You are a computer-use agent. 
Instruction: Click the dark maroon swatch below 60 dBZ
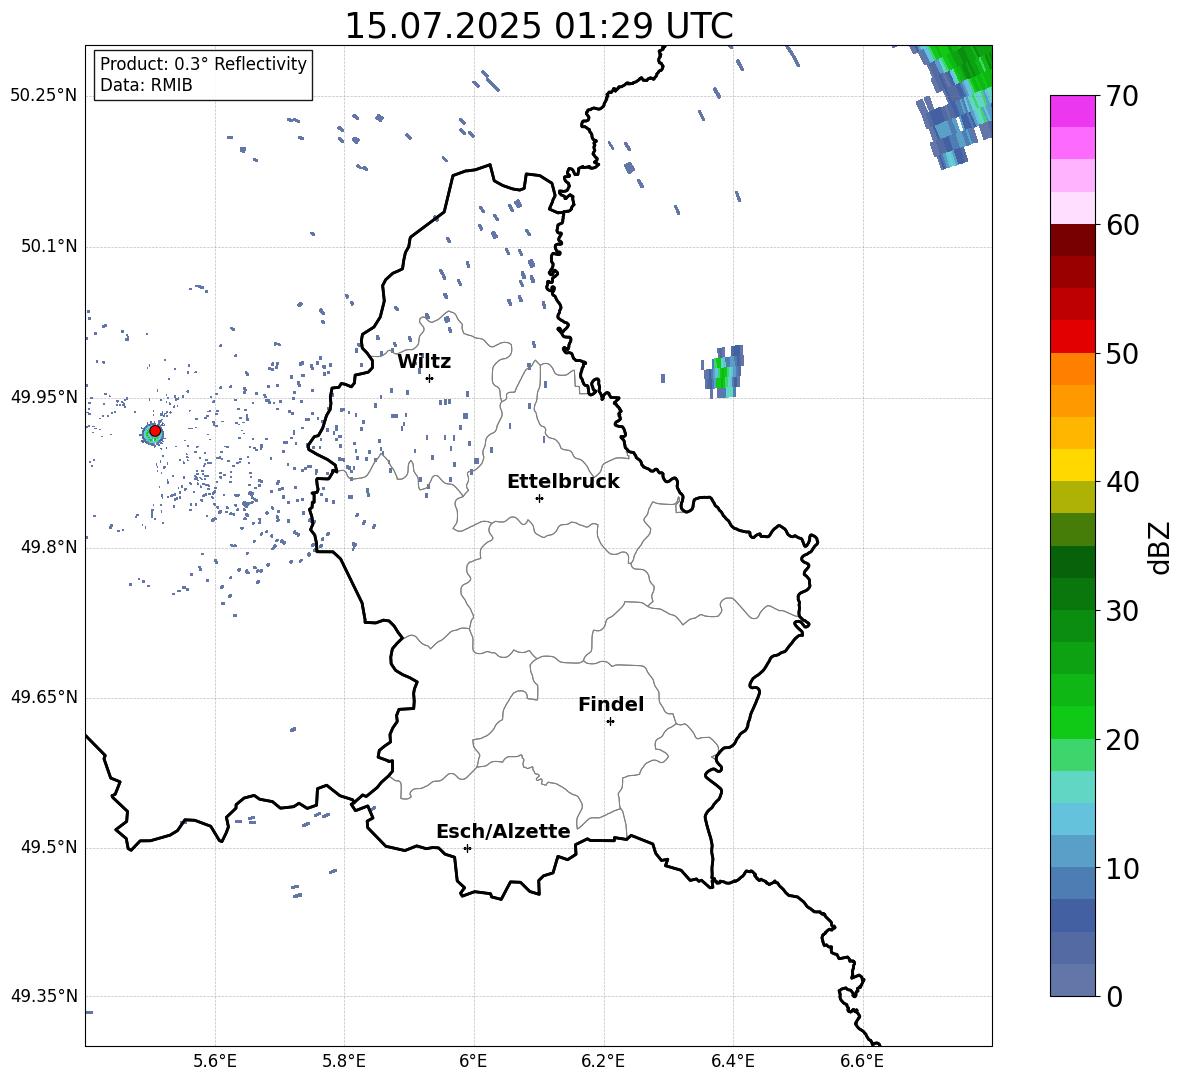[1073, 241]
